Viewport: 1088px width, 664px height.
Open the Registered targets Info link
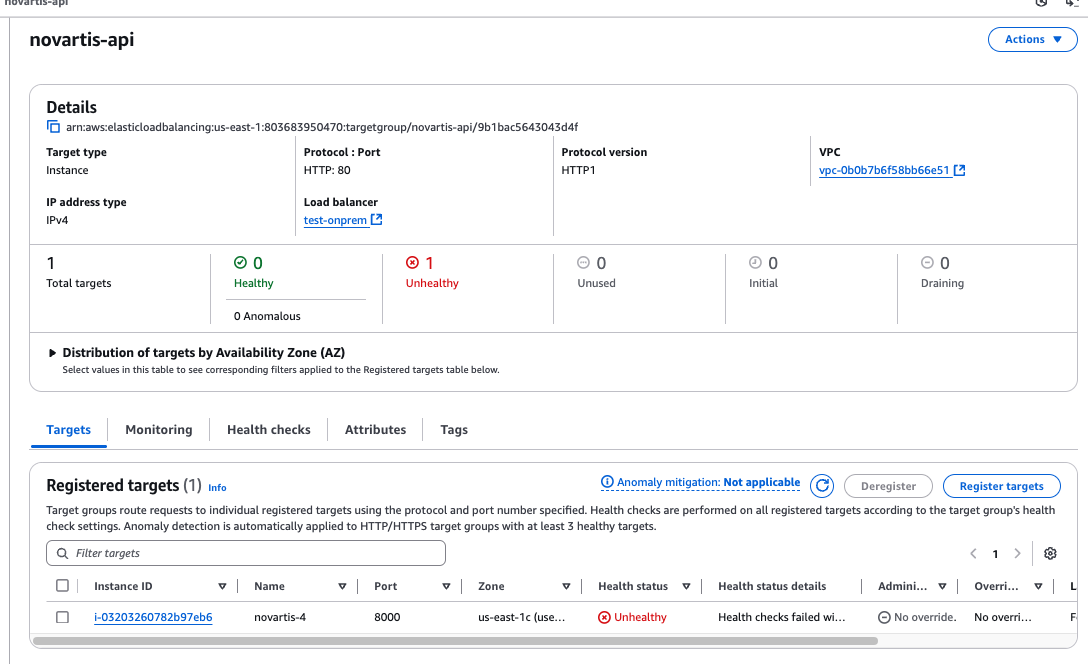coord(217,488)
